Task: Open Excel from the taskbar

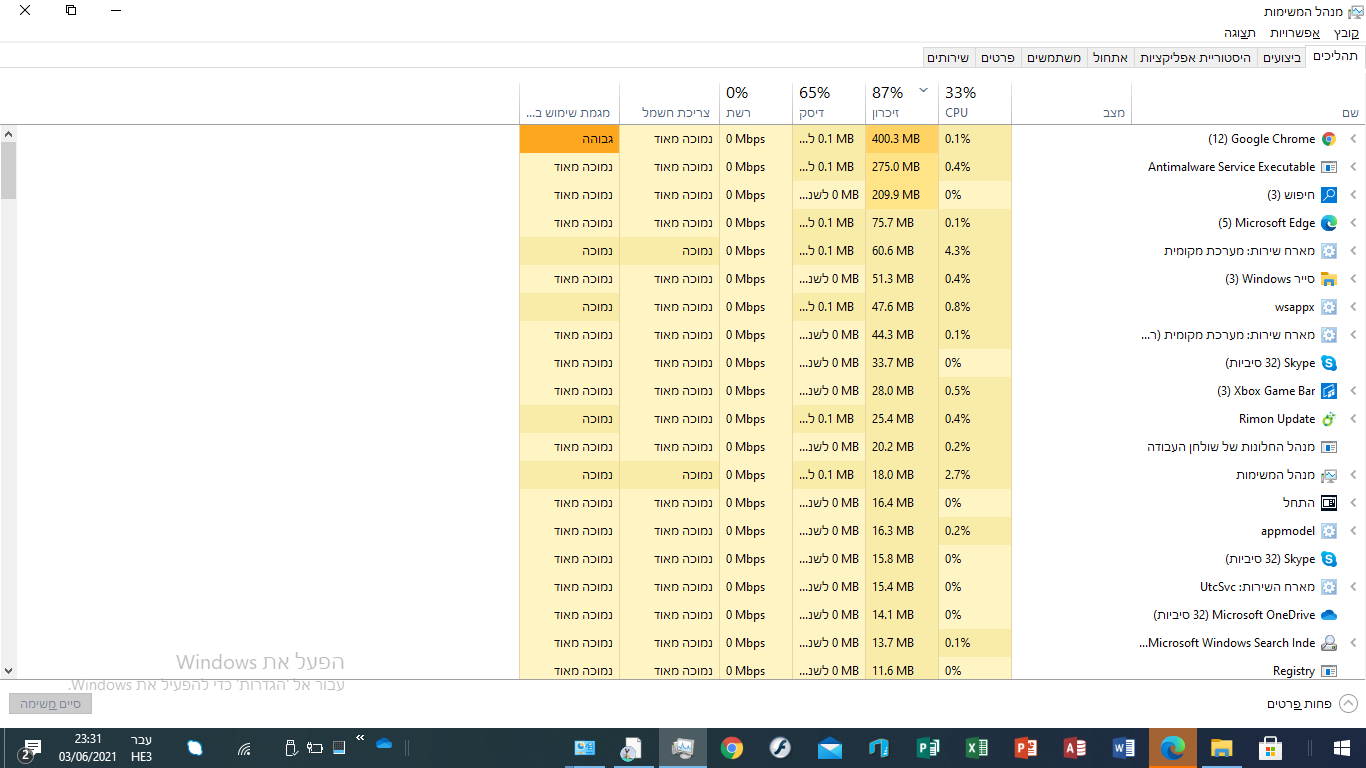Action: tap(977, 747)
